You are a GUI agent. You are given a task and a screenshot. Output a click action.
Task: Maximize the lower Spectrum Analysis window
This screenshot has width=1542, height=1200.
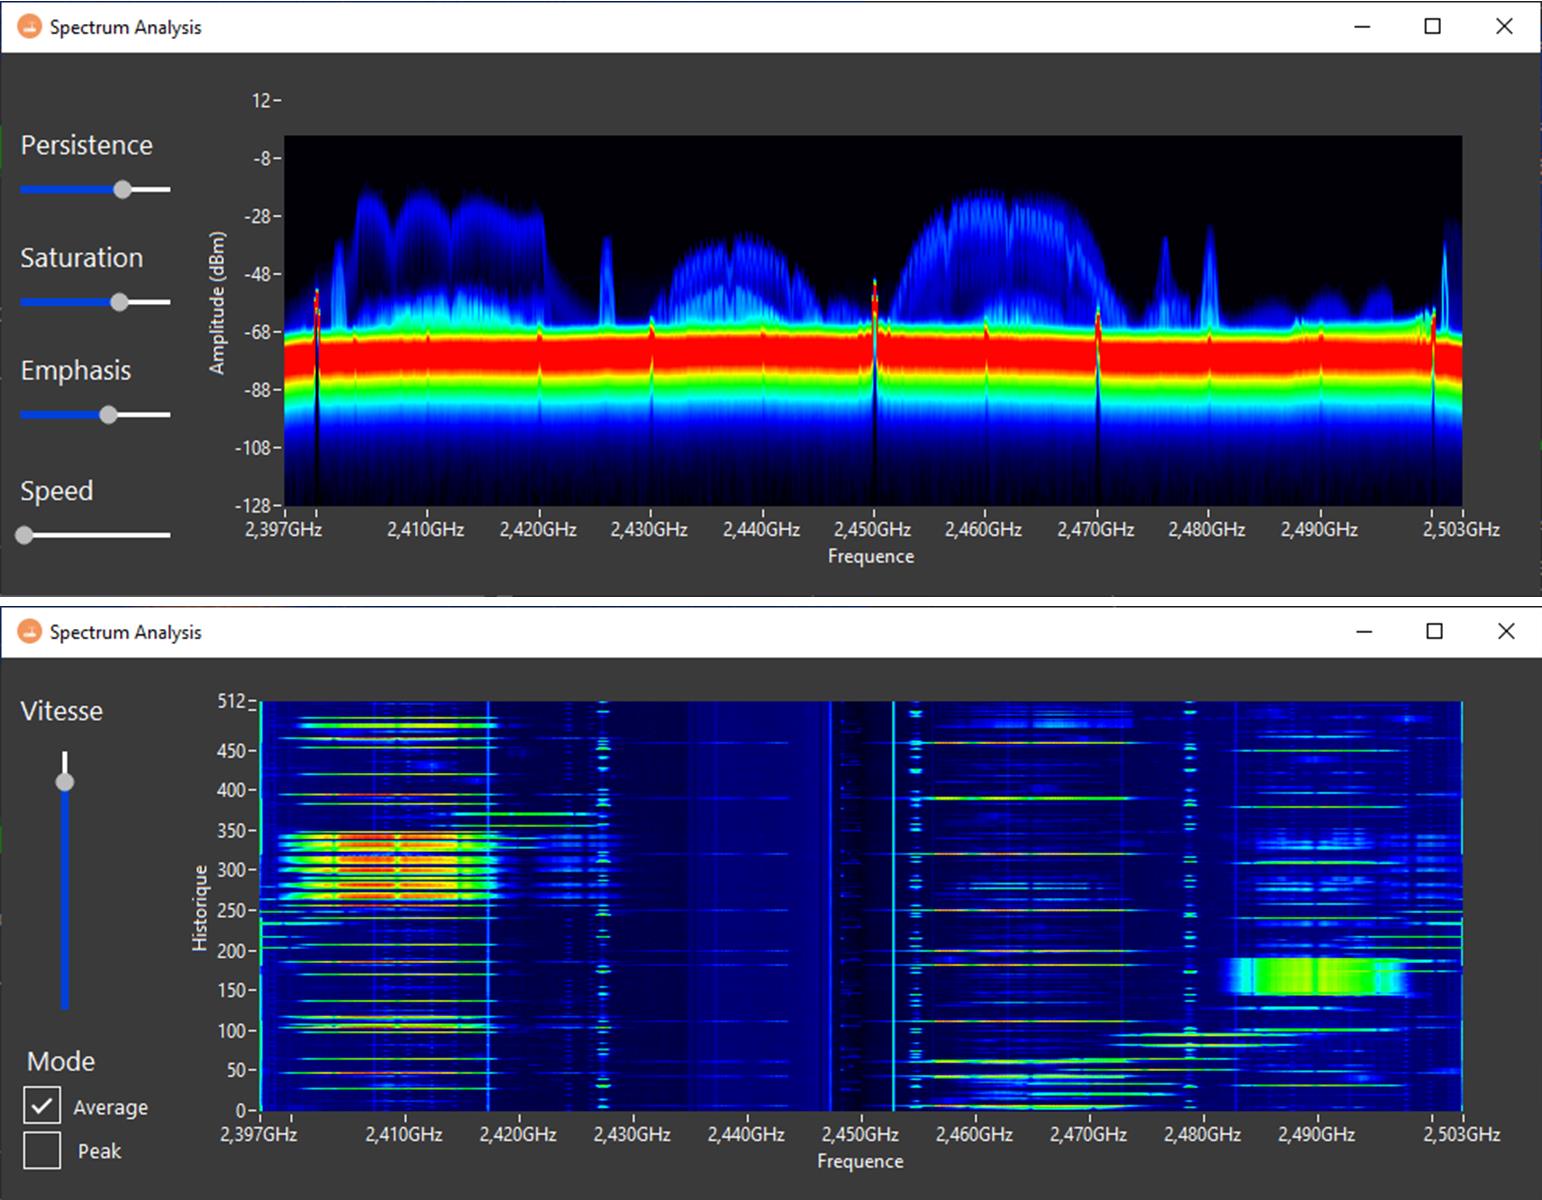click(1434, 632)
